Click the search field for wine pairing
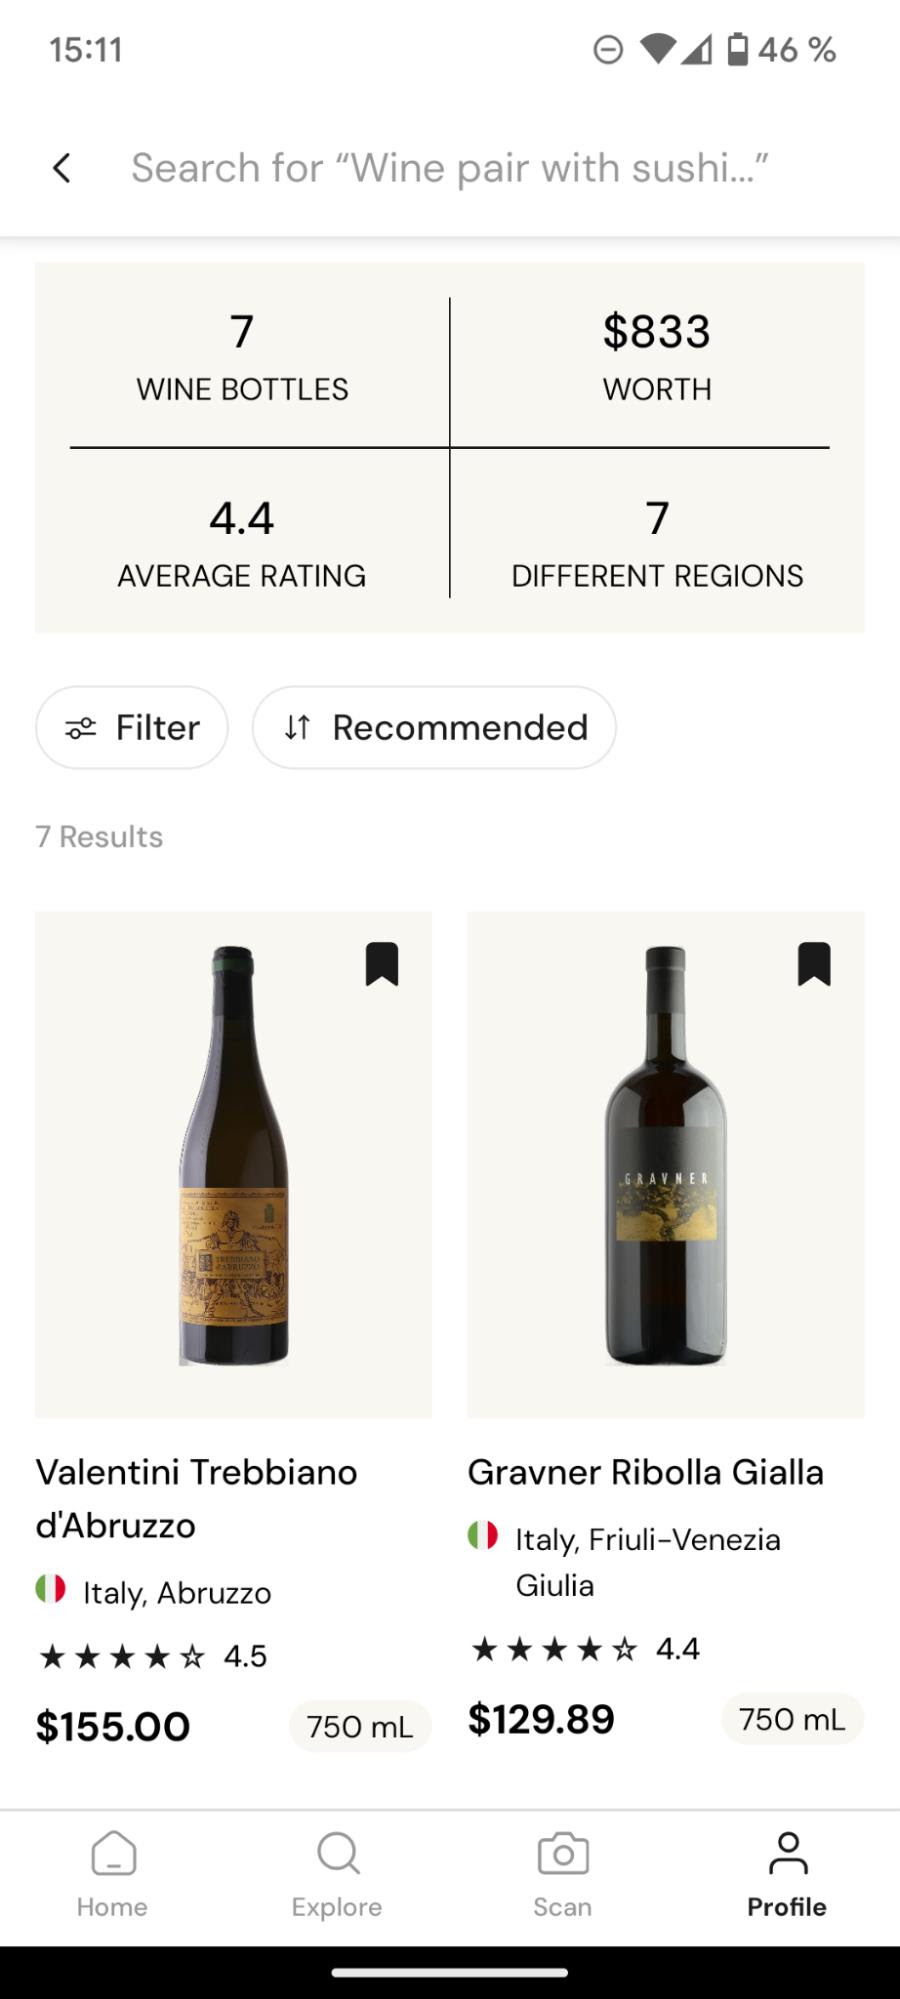 [450, 168]
